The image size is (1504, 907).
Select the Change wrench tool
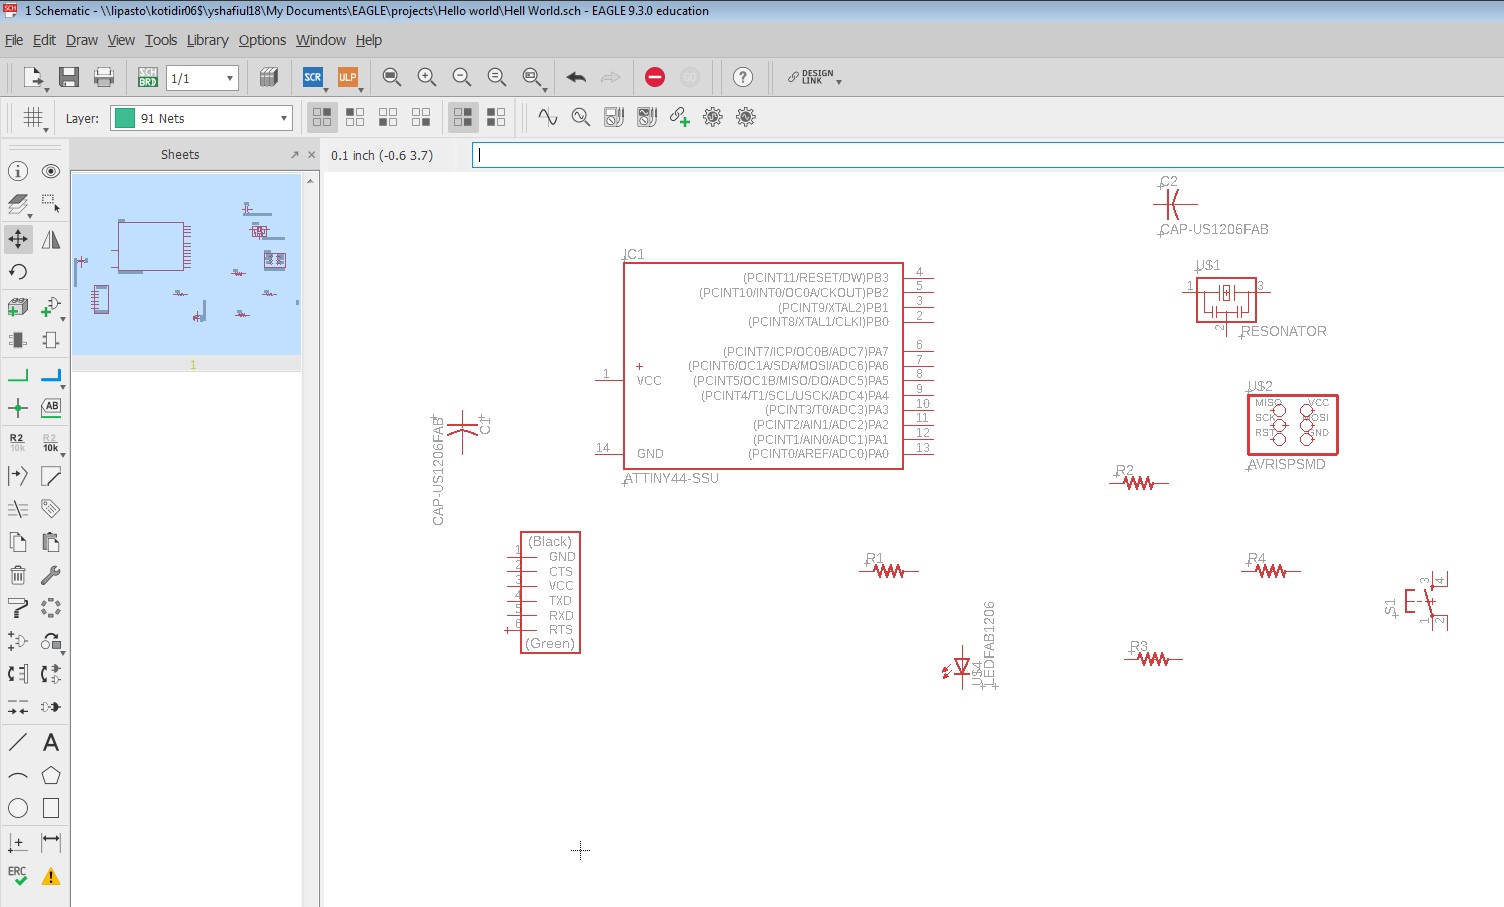coord(51,575)
